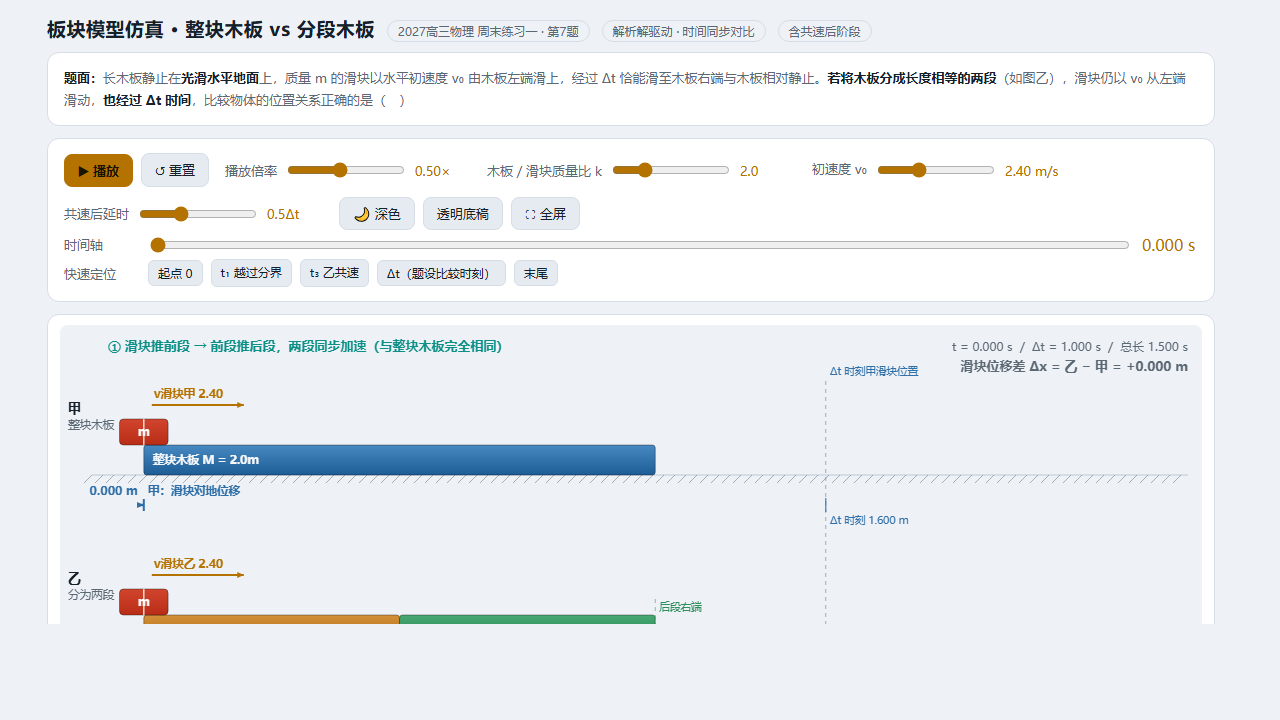Toggle 深色 dark mode

pyautogui.click(x=377, y=214)
